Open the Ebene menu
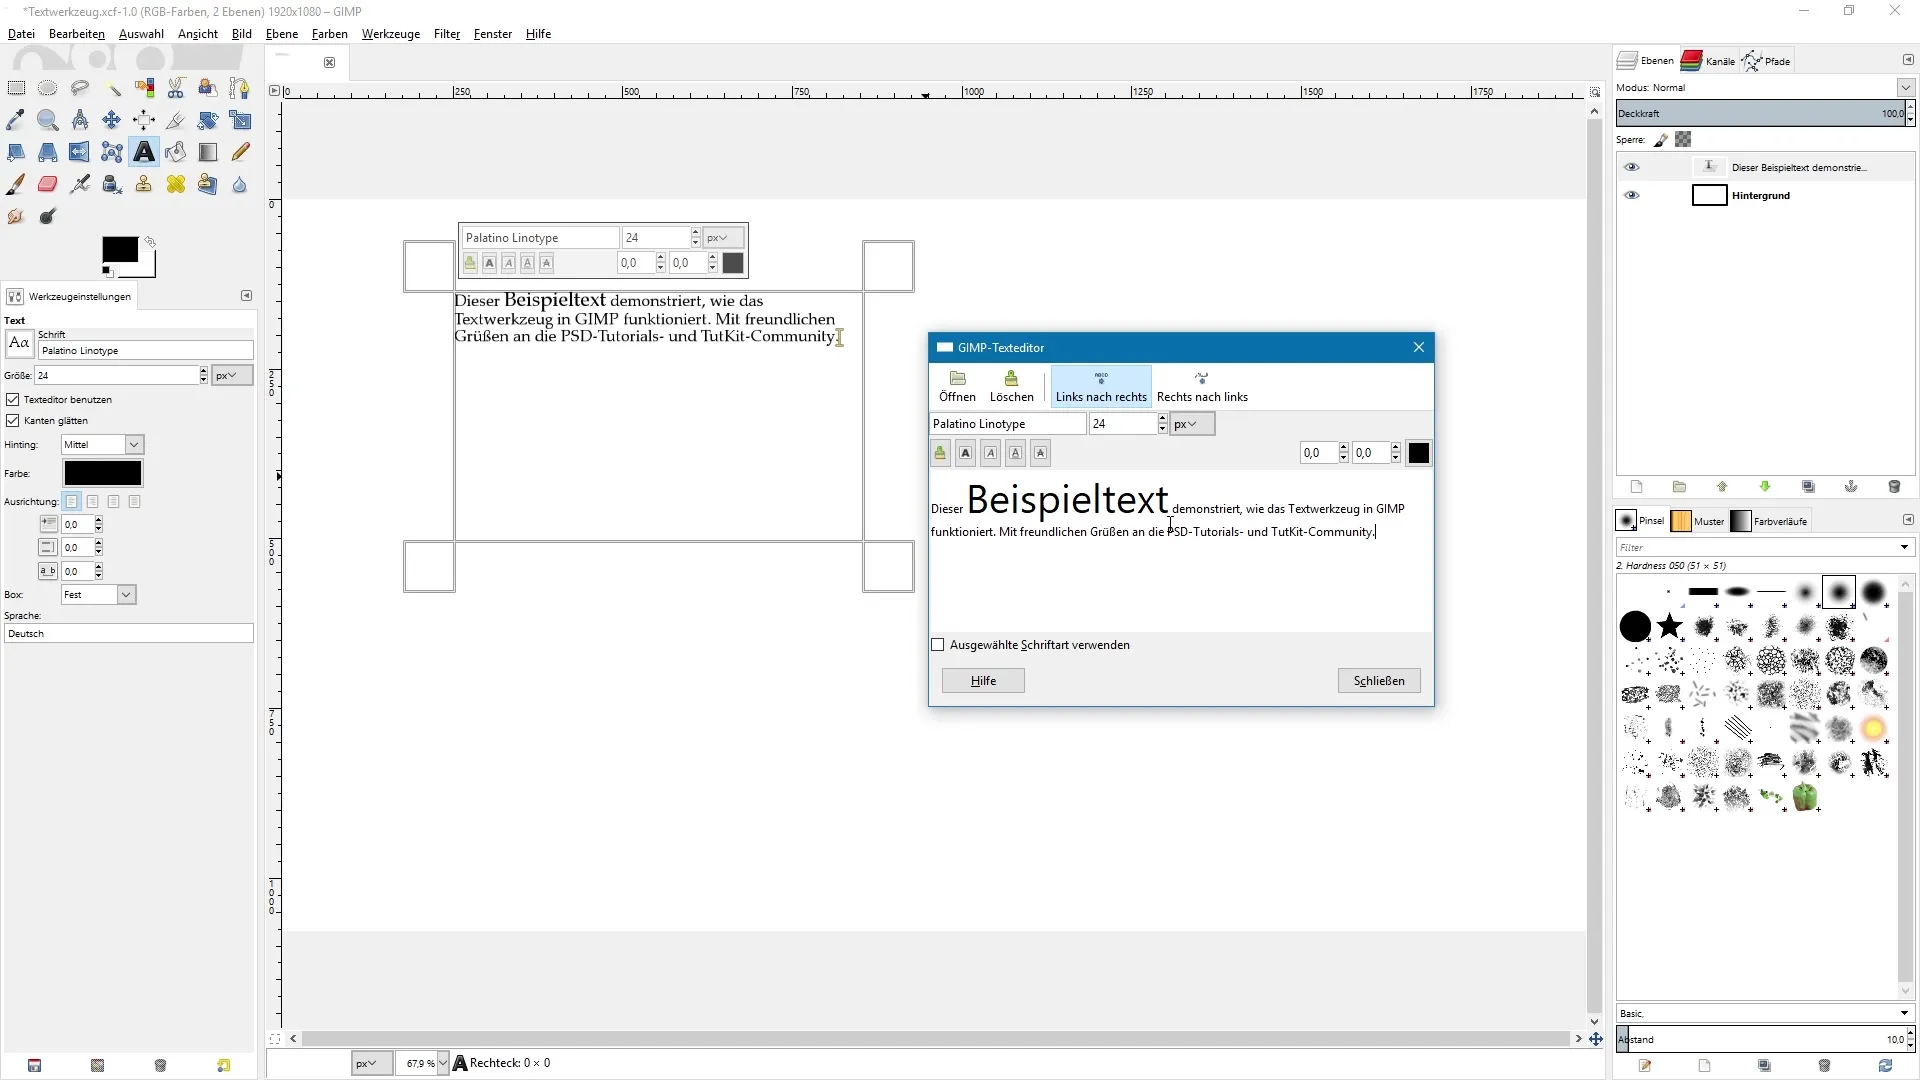 point(282,34)
